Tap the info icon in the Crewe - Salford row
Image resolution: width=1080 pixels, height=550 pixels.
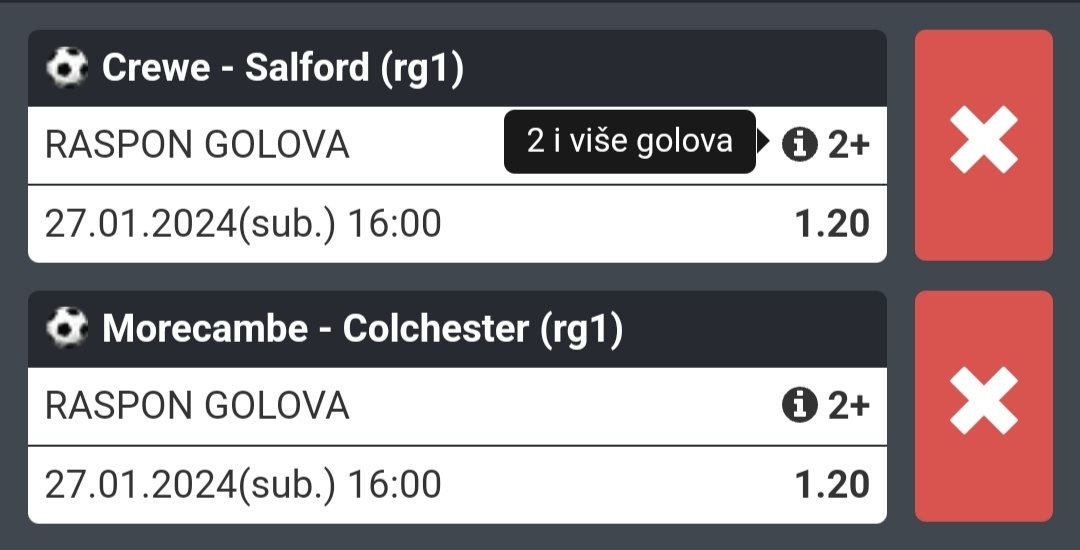point(799,145)
